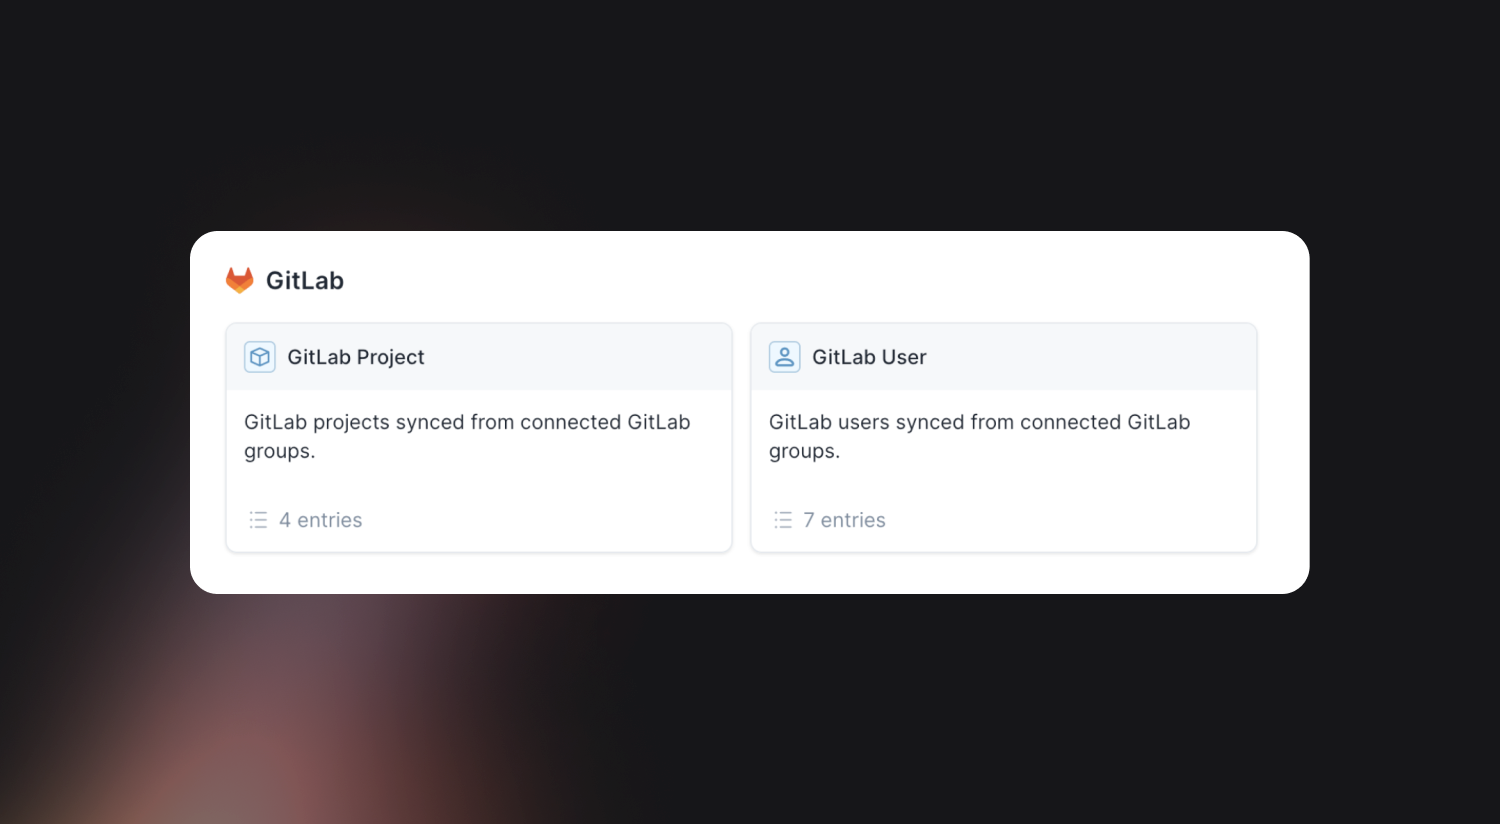Click the GitLab User card header bar

[1004, 357]
